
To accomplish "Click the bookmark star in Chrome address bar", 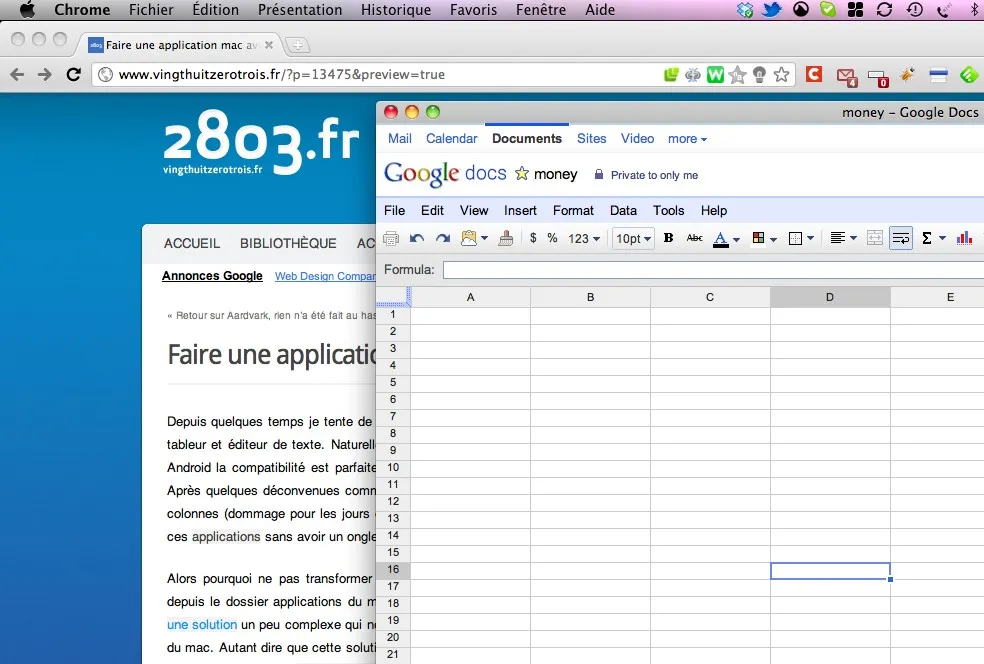I will click(781, 75).
